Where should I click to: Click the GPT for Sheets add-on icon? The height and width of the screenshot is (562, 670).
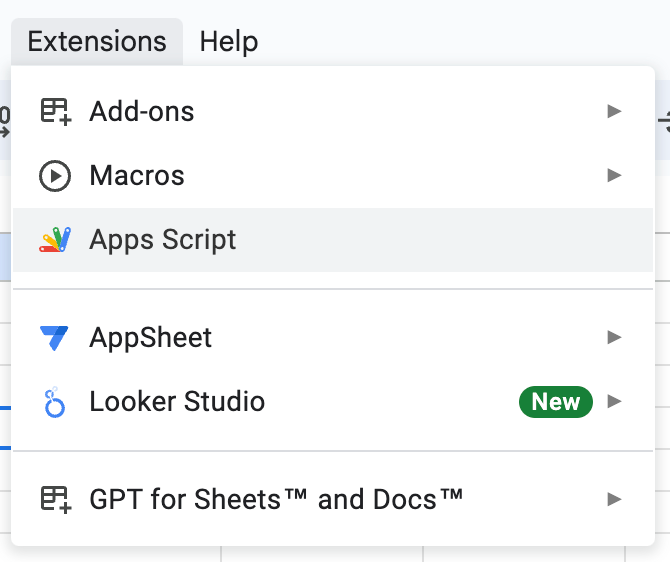click(x=55, y=498)
